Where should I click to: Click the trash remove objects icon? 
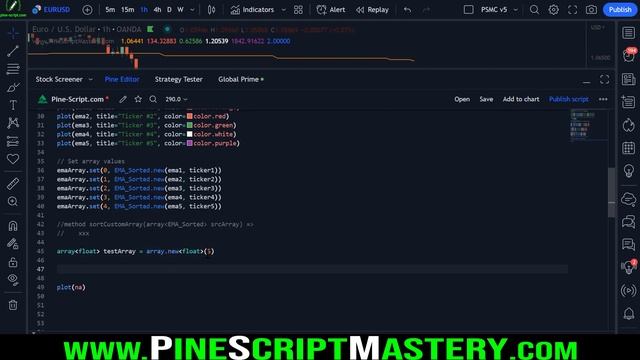13,305
